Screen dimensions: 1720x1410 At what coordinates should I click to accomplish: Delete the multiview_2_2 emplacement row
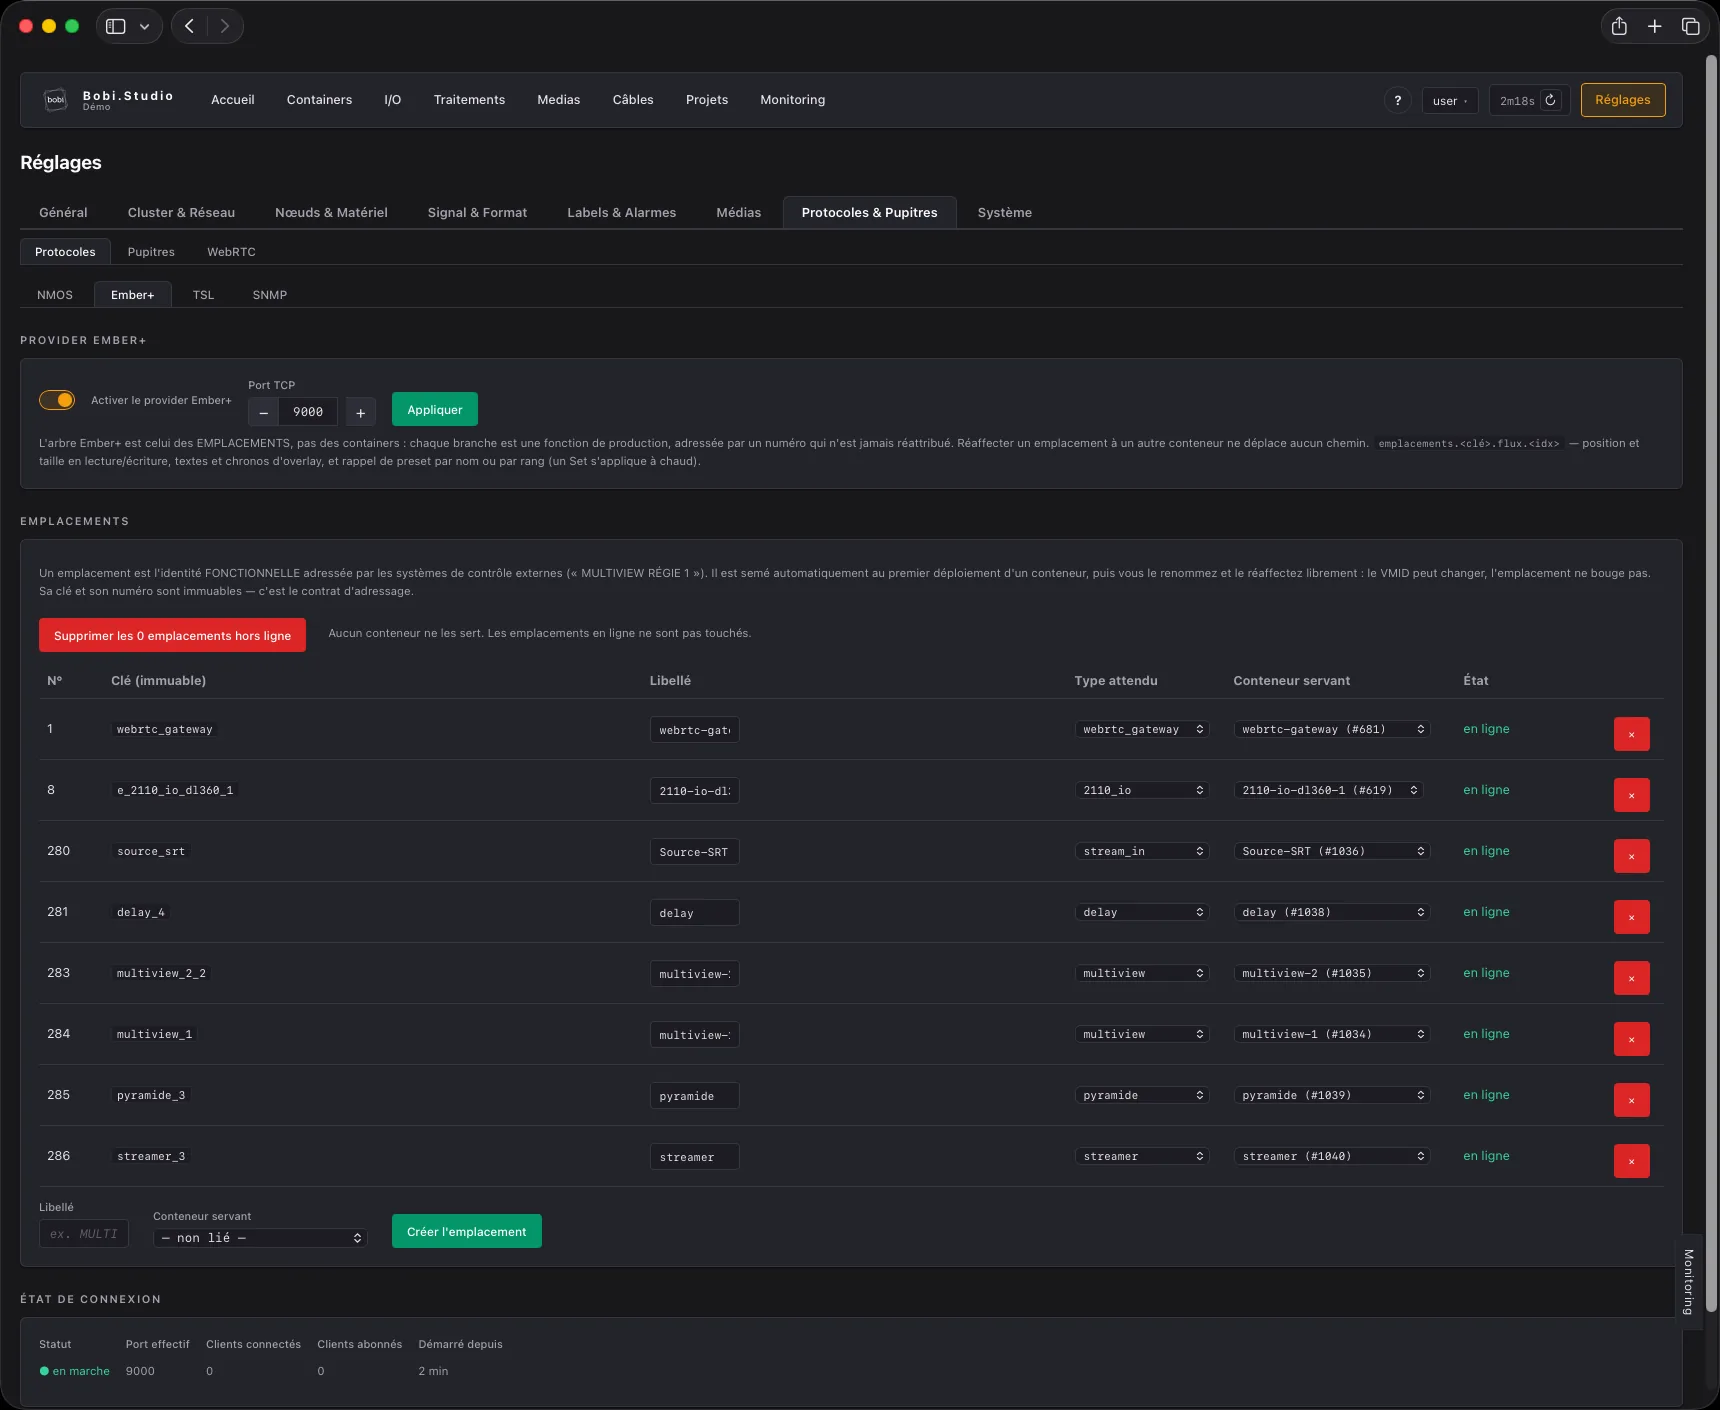[x=1631, y=978]
